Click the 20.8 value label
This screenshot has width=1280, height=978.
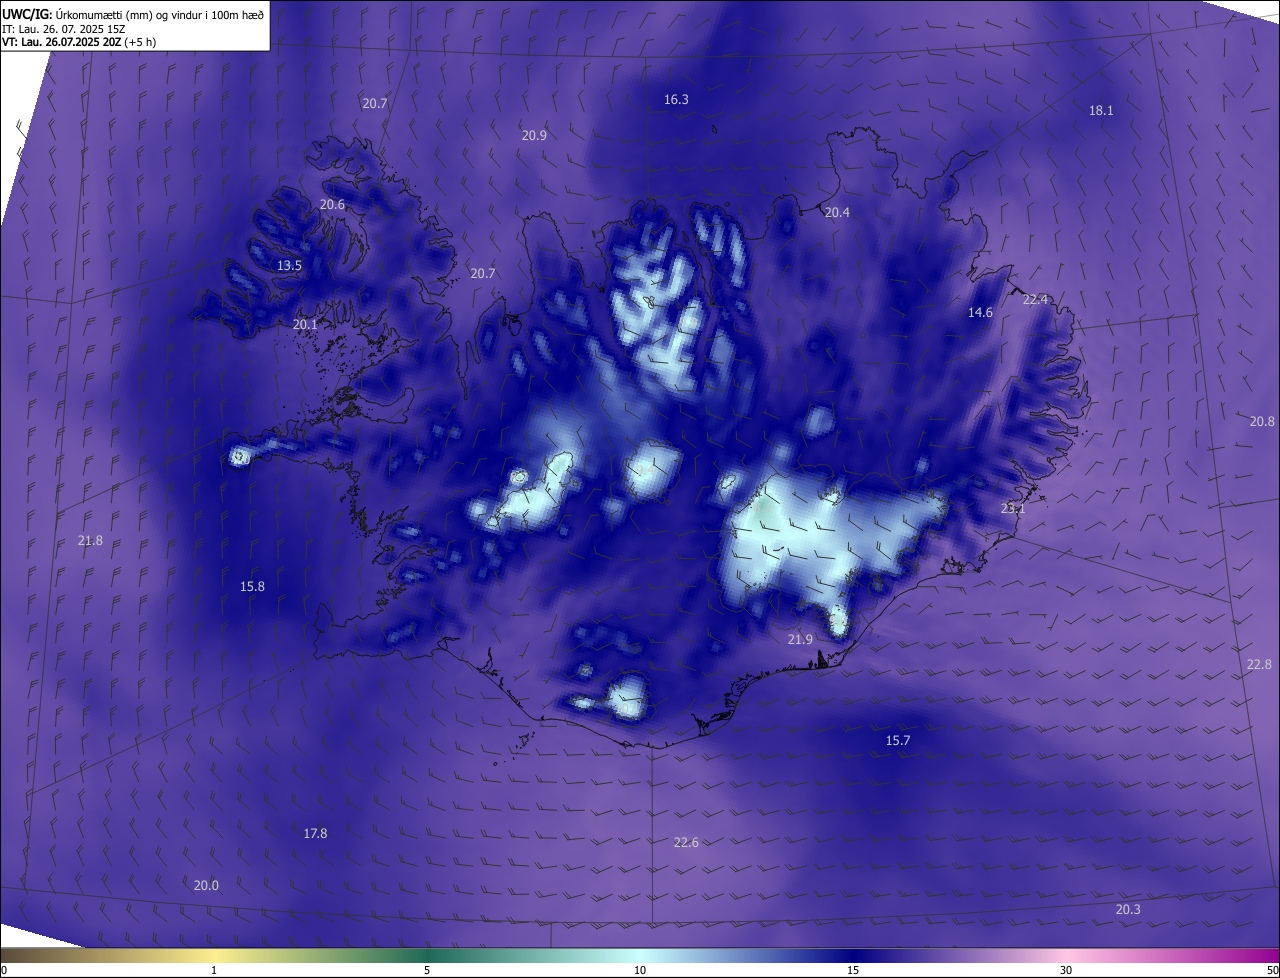(x=1262, y=421)
